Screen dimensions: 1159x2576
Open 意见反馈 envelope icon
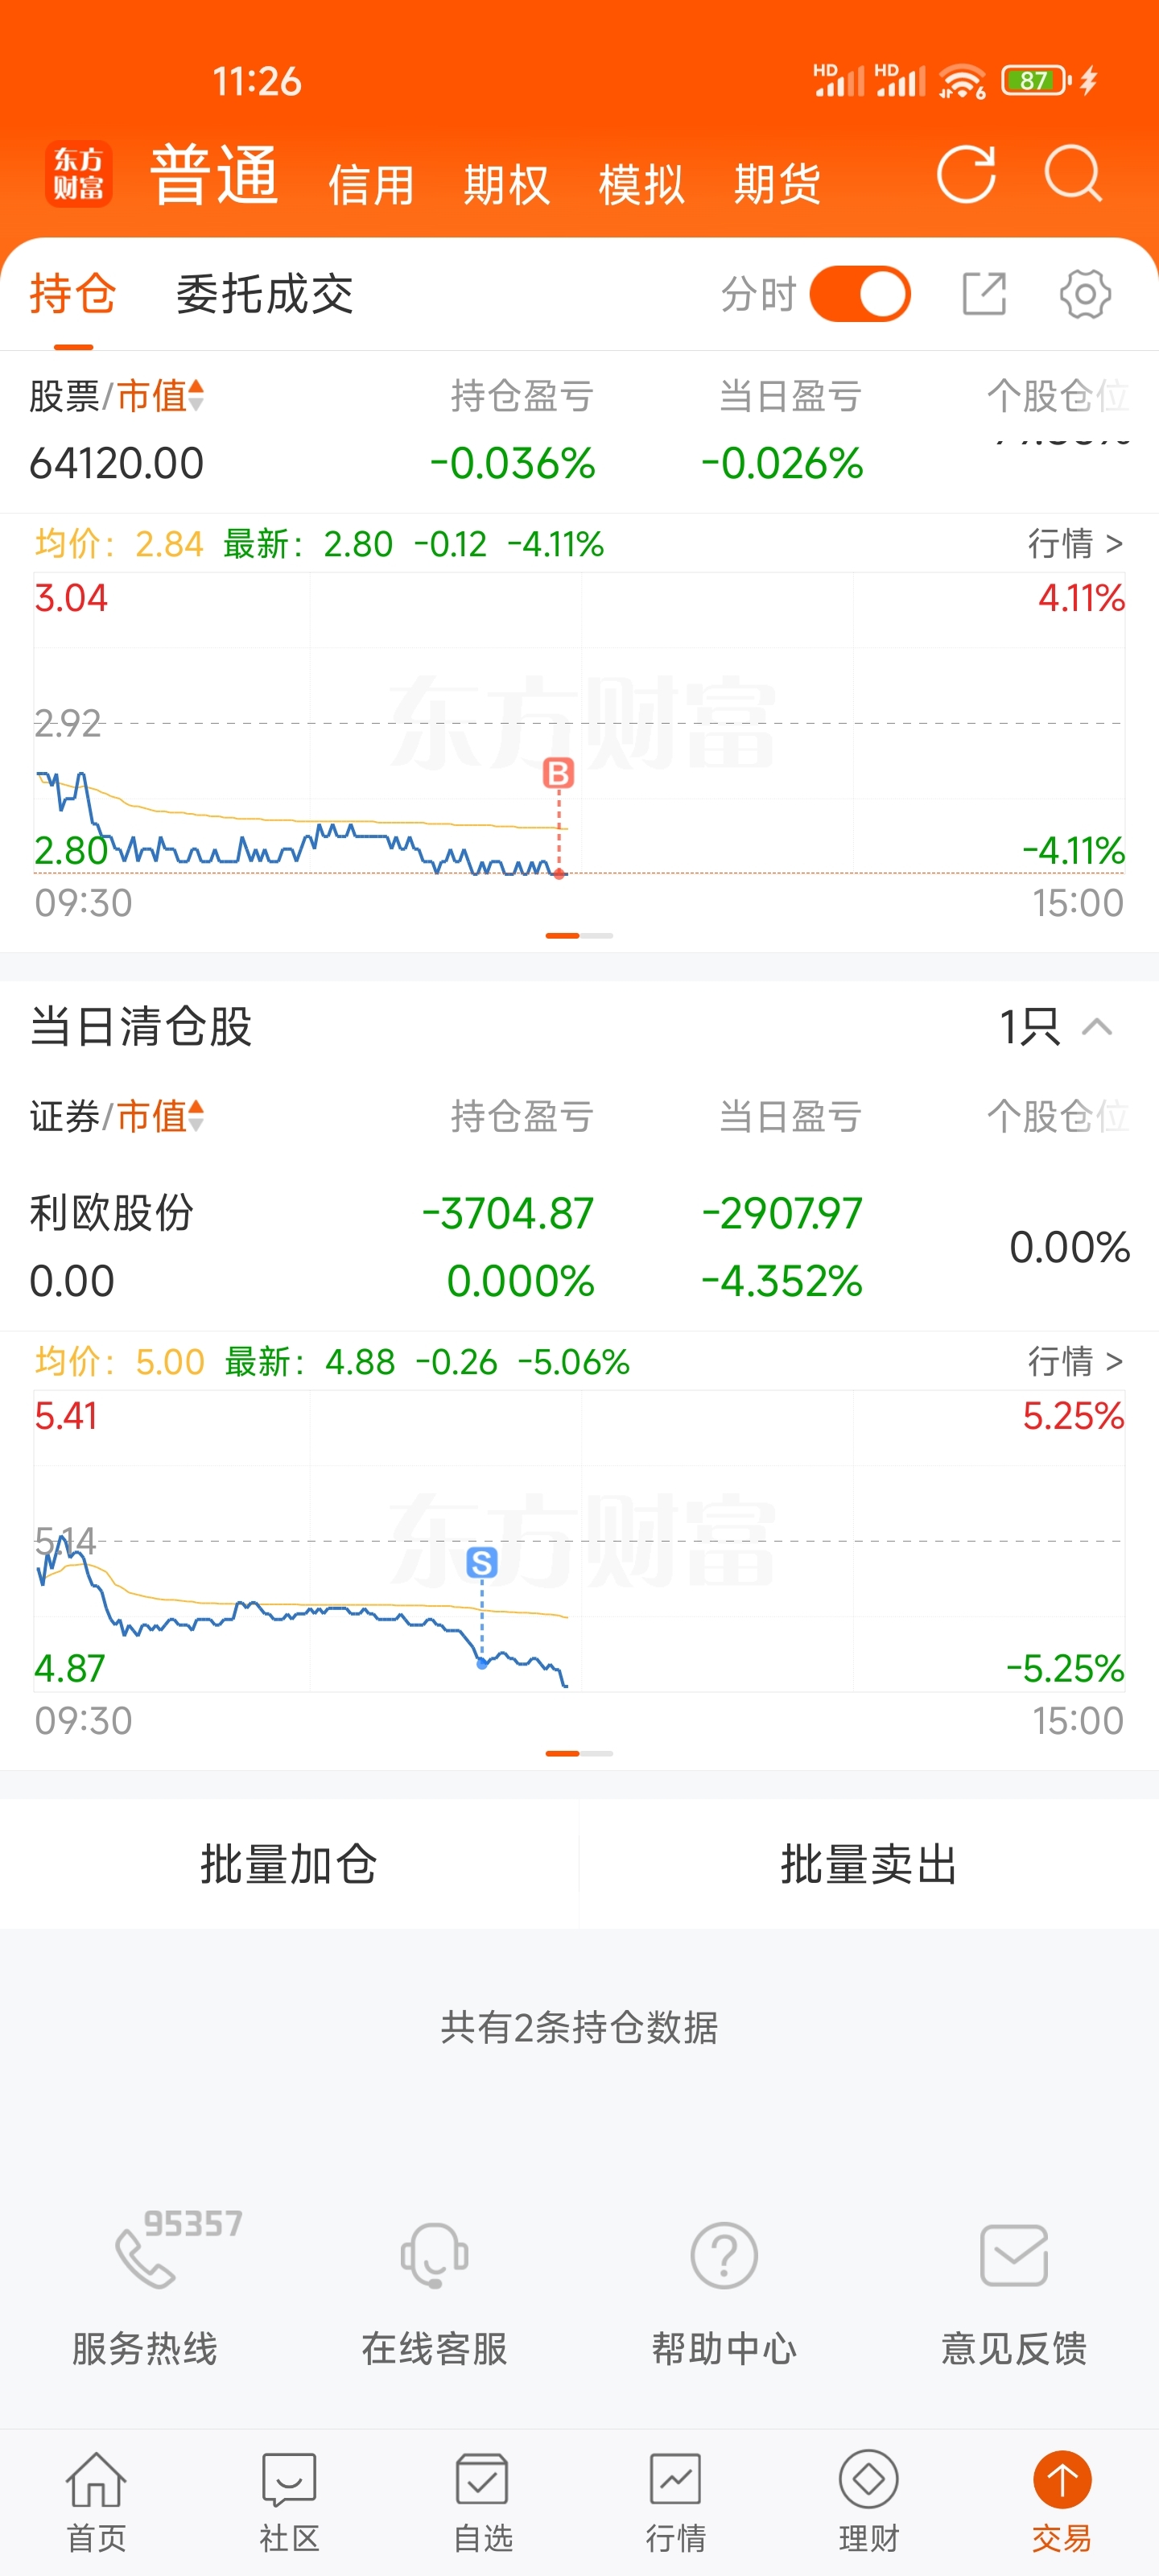tap(1014, 2255)
